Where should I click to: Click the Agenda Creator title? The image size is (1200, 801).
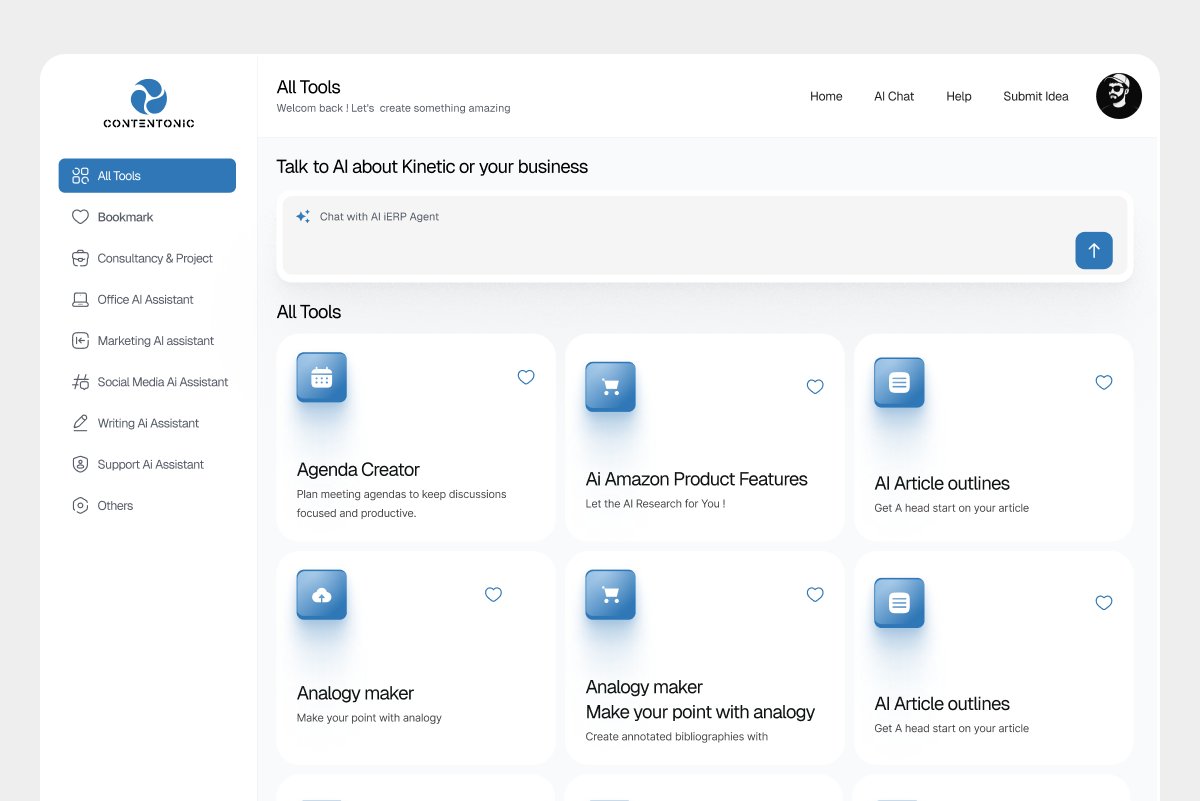tap(358, 470)
